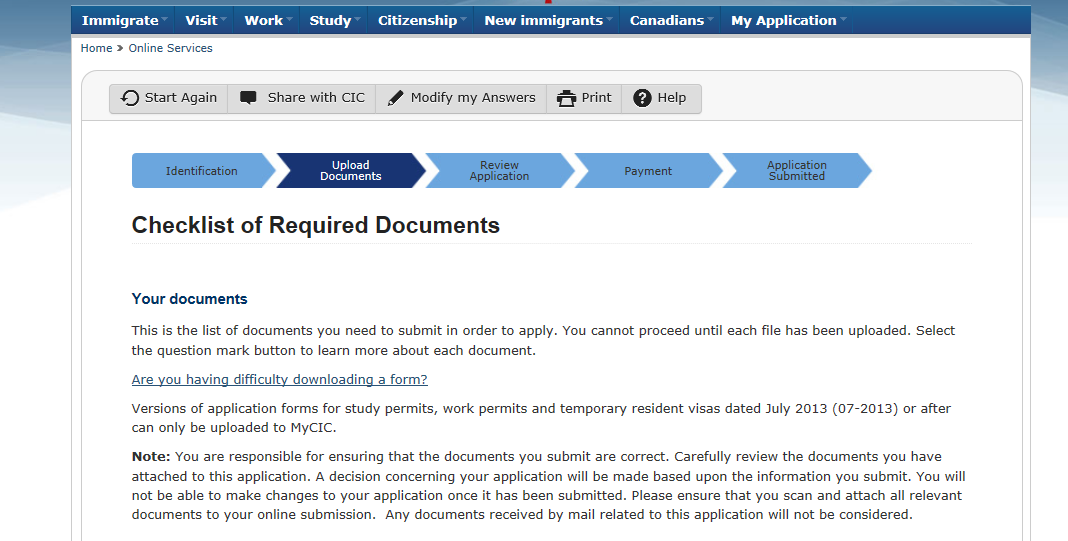Click the Help button label
The height and width of the screenshot is (541, 1068).
672,98
